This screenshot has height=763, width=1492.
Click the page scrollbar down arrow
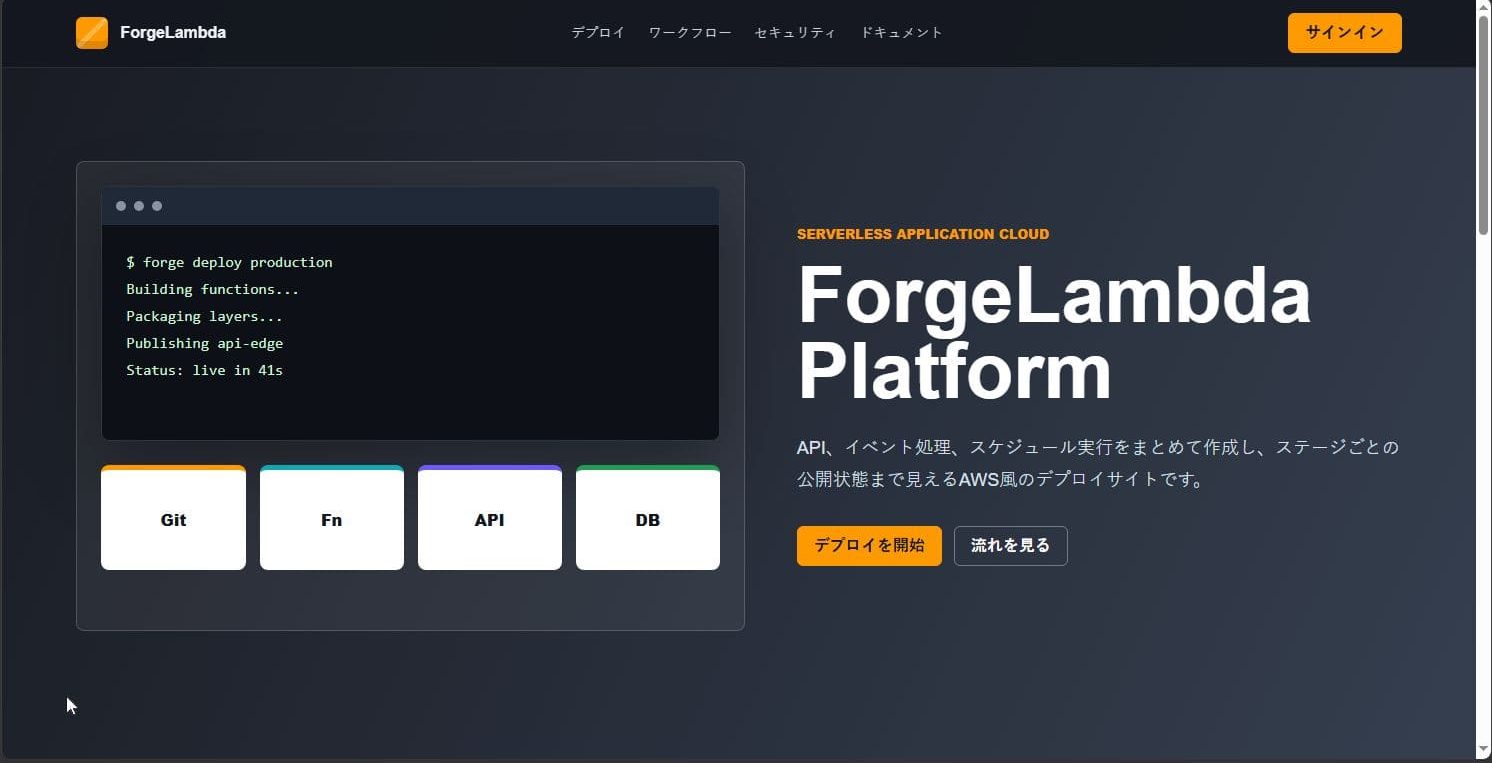point(1484,750)
